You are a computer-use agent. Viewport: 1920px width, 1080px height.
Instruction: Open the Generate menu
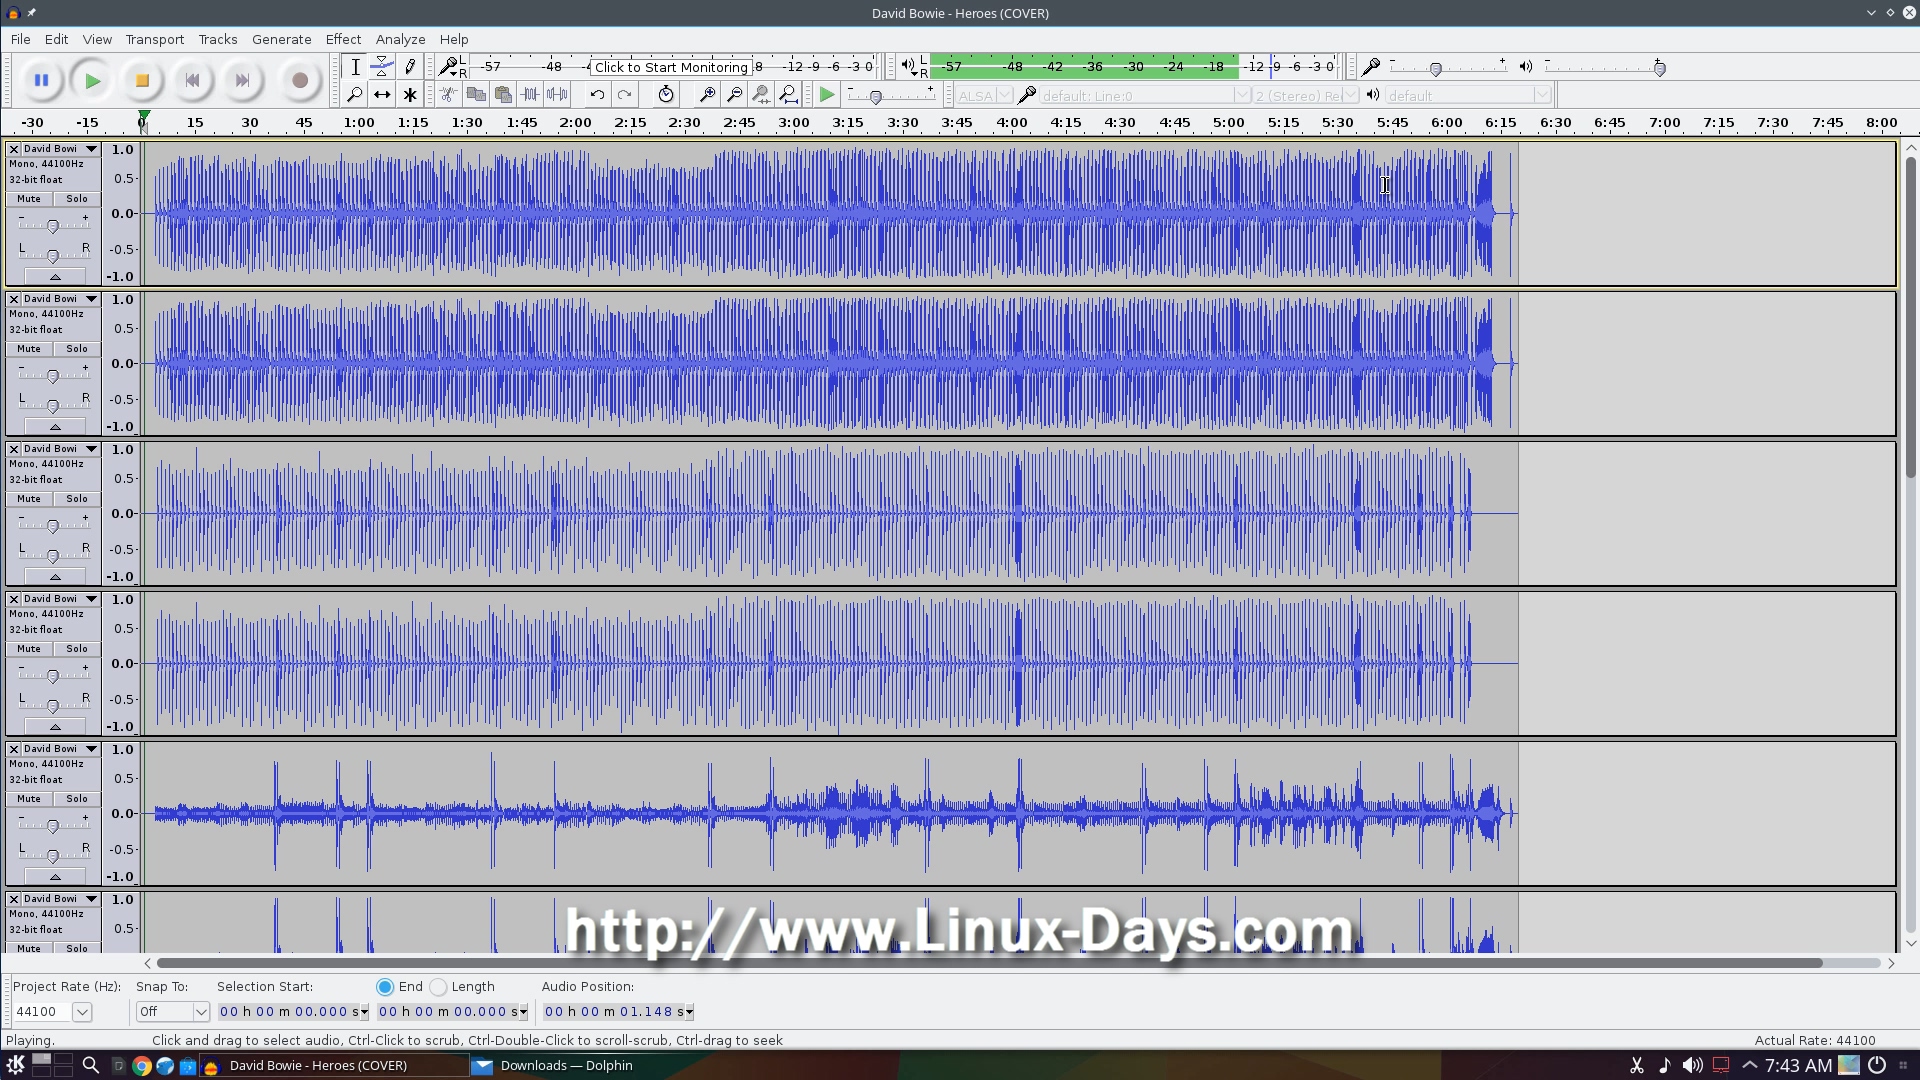coord(281,39)
